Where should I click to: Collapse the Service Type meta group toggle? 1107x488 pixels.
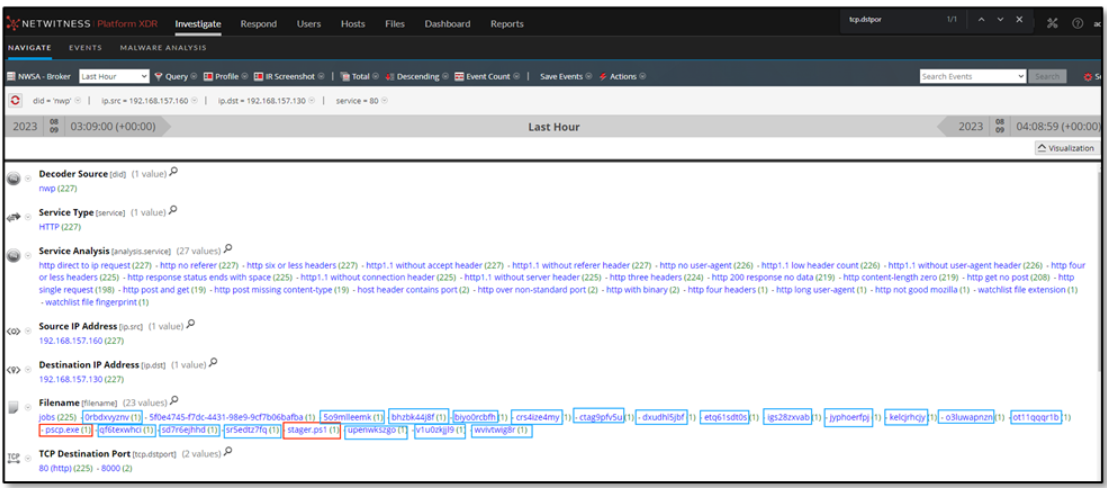coord(28,214)
